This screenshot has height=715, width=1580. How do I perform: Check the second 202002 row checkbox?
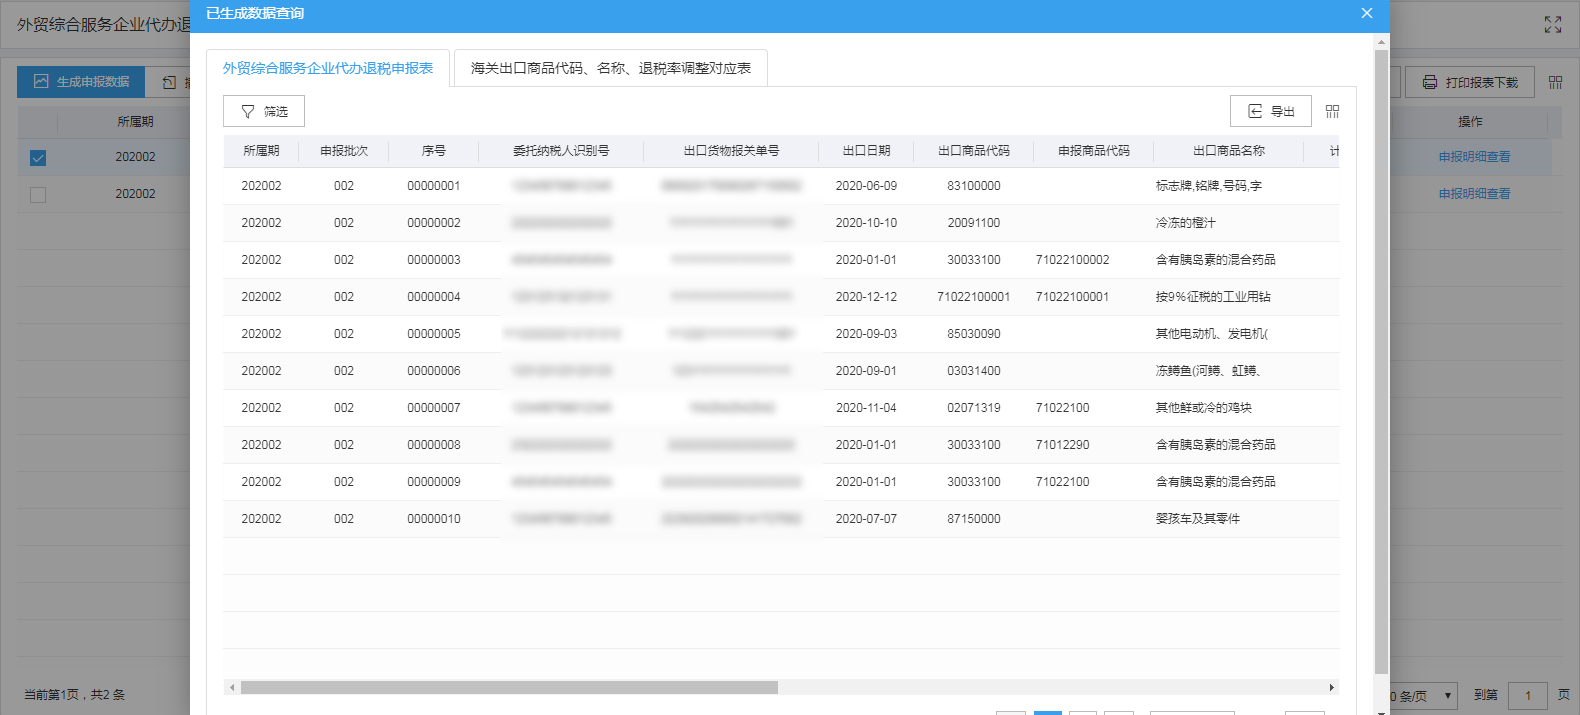tap(38, 195)
